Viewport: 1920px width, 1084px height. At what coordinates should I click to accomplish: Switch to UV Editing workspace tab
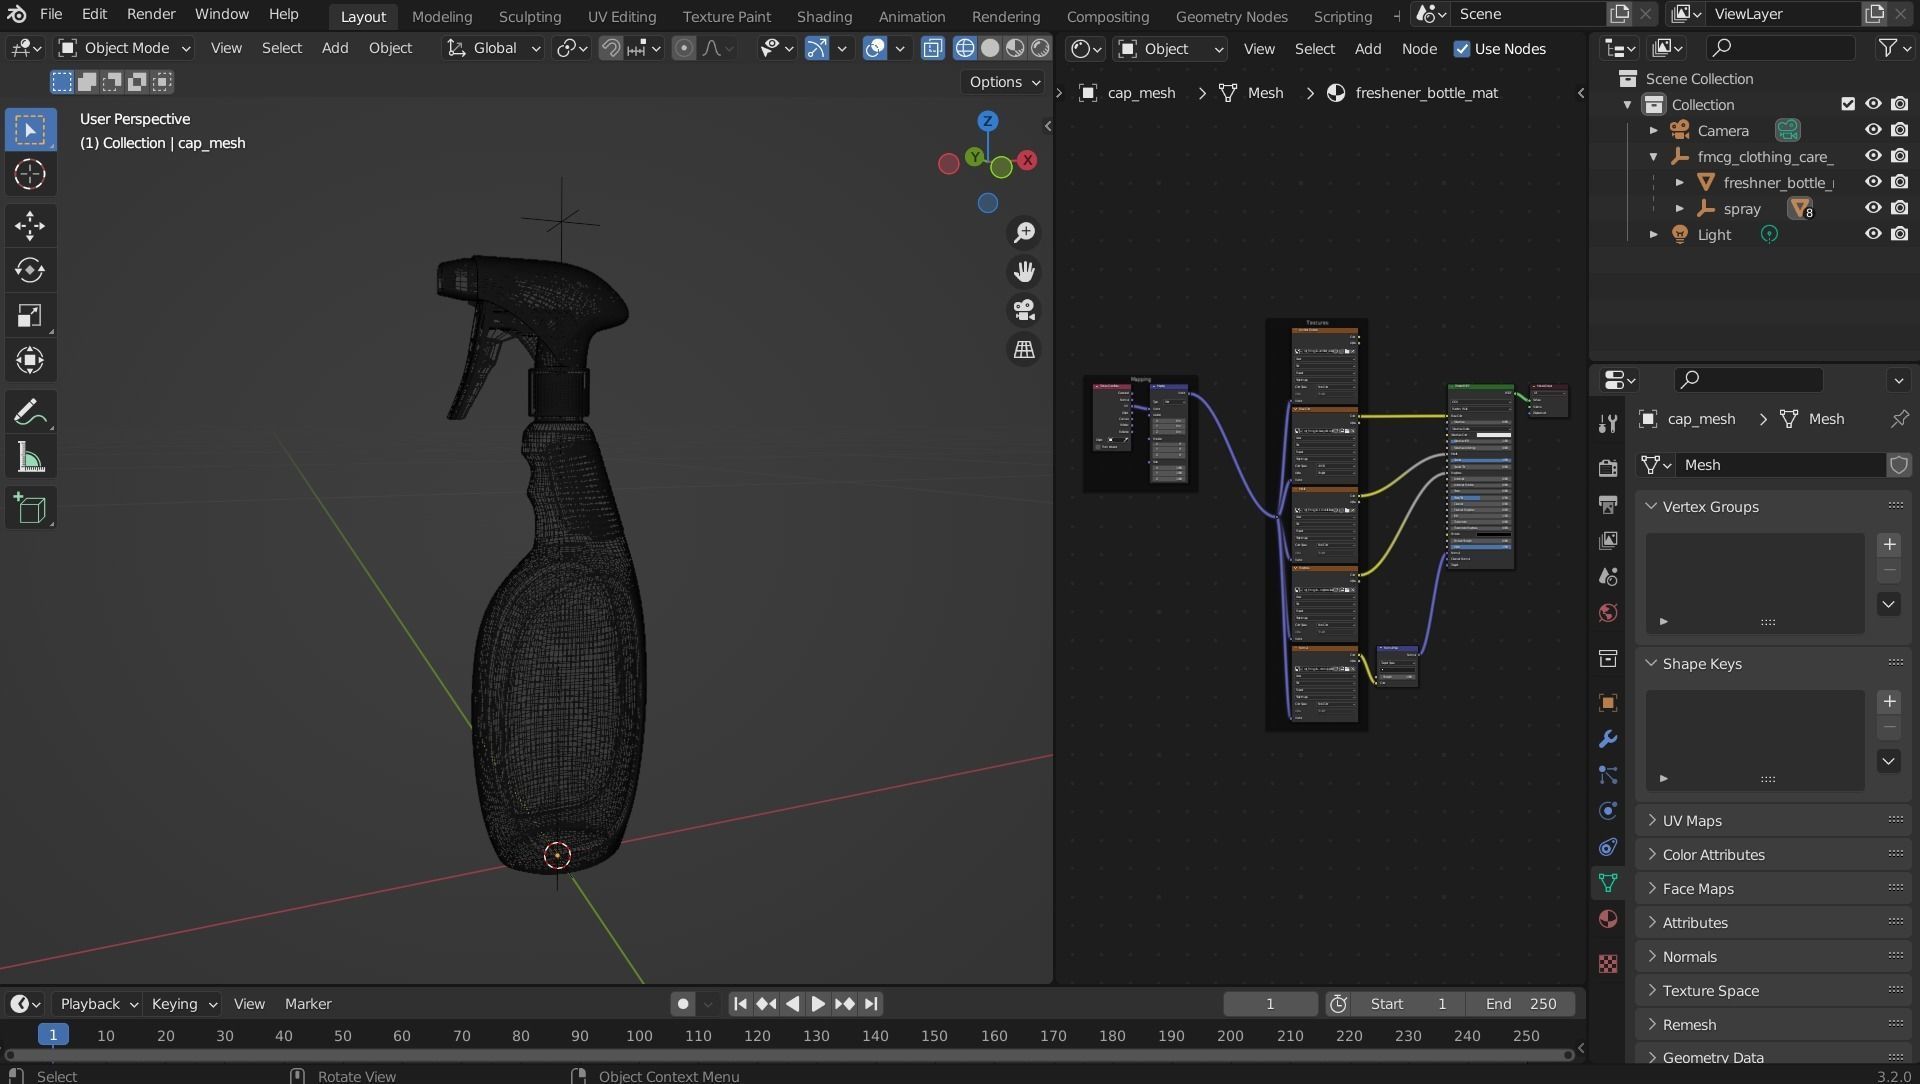coord(621,16)
